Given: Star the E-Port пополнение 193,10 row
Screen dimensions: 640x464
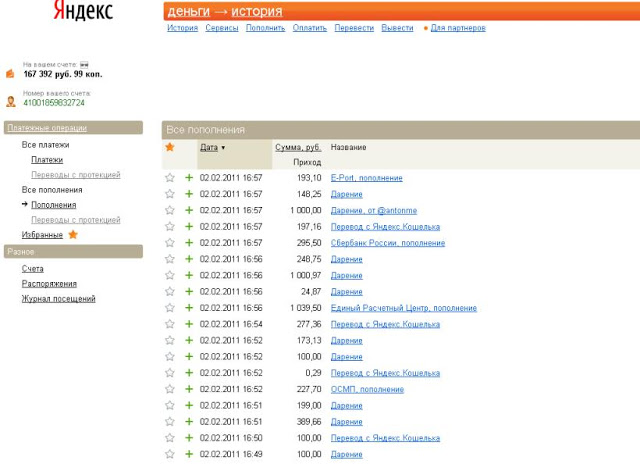Looking at the screenshot, I should [170, 178].
